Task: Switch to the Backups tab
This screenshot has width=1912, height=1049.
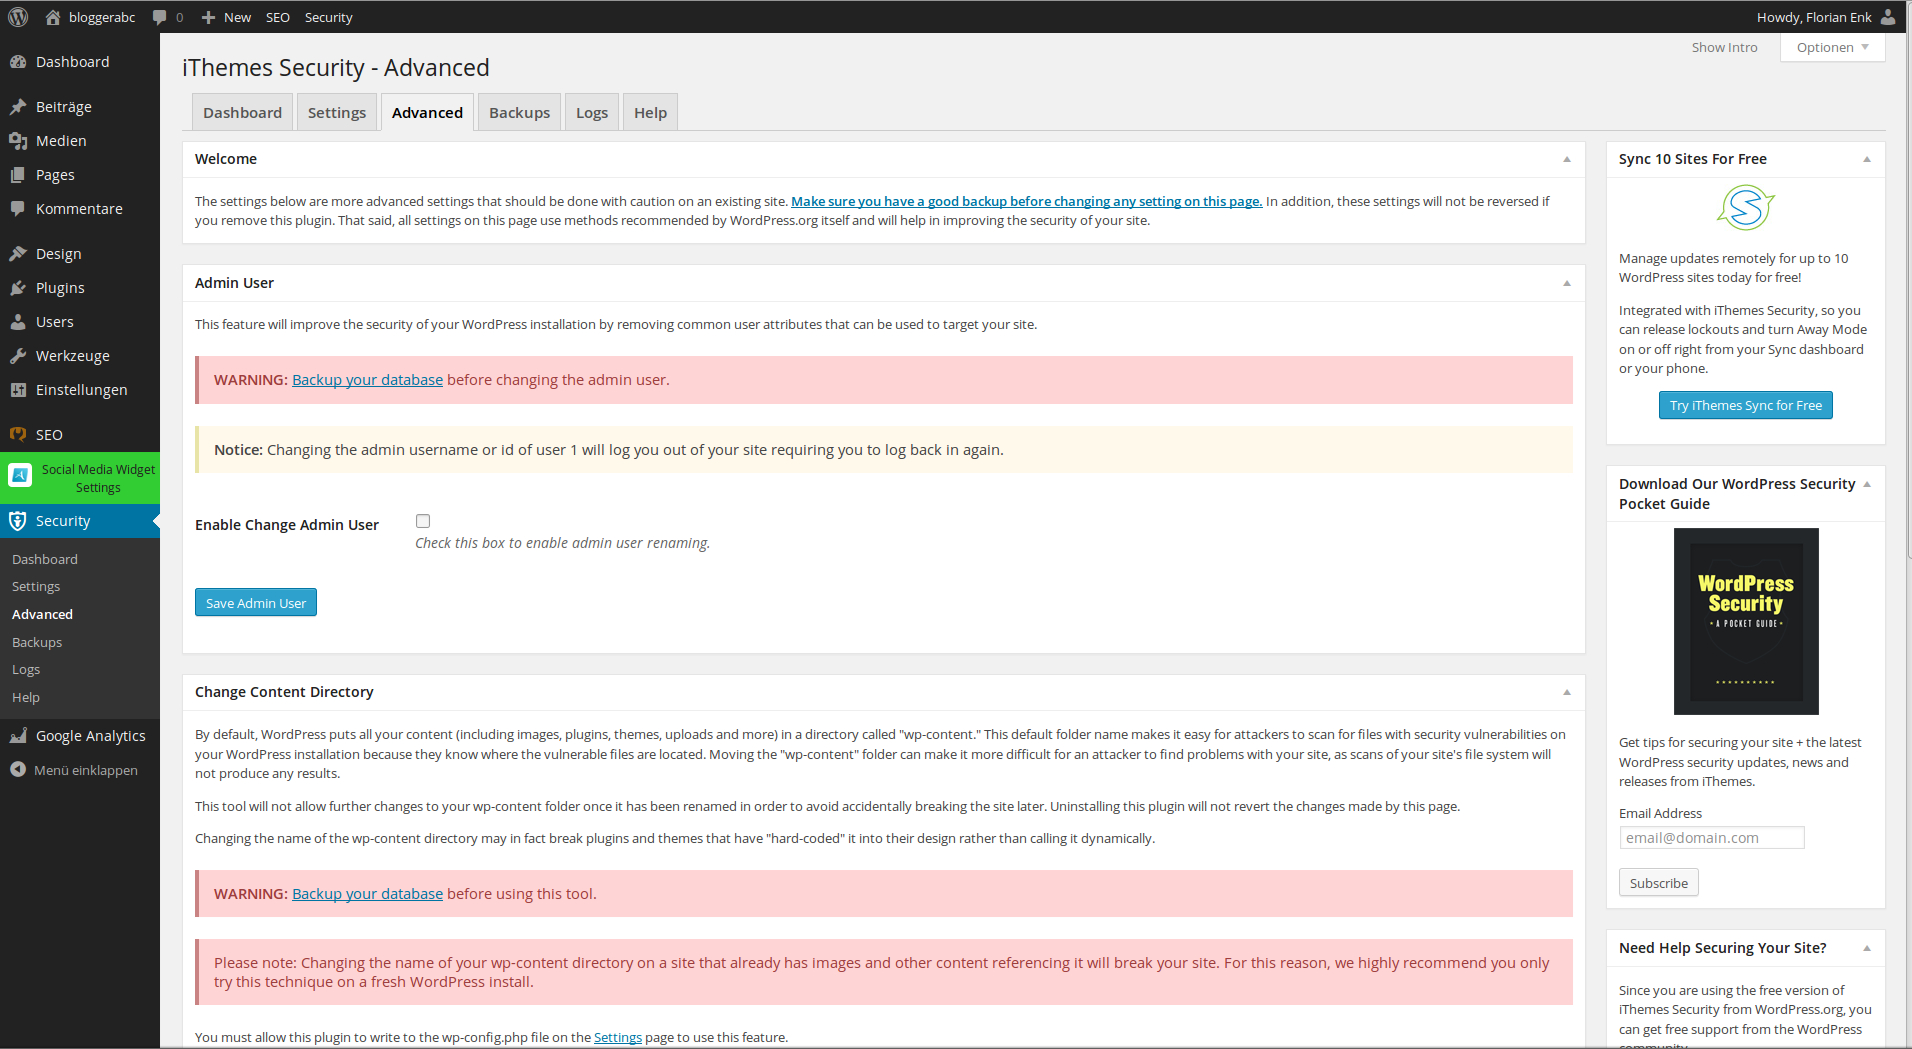Action: (x=519, y=112)
